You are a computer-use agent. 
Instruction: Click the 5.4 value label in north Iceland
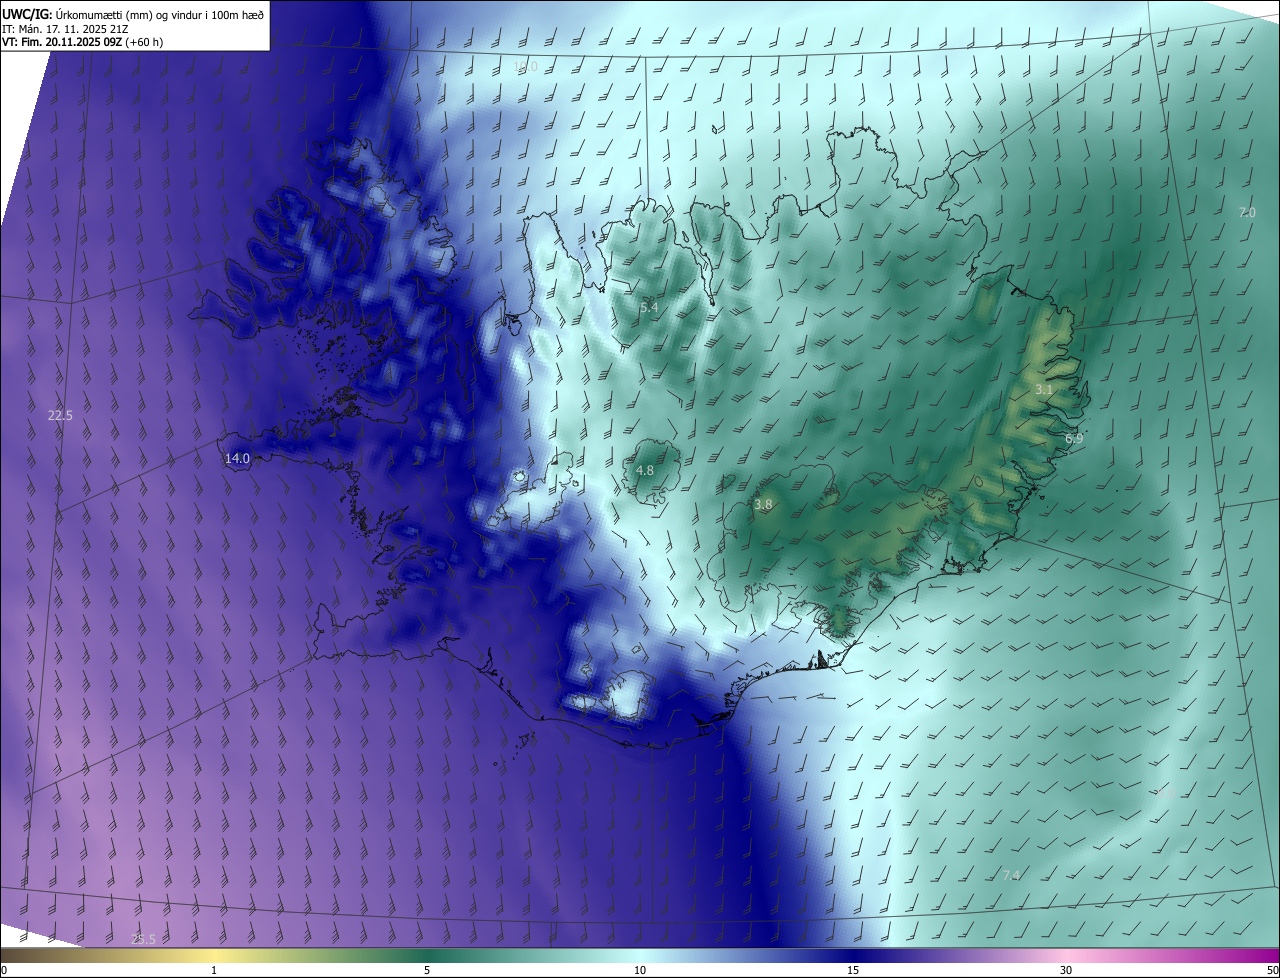(x=649, y=307)
